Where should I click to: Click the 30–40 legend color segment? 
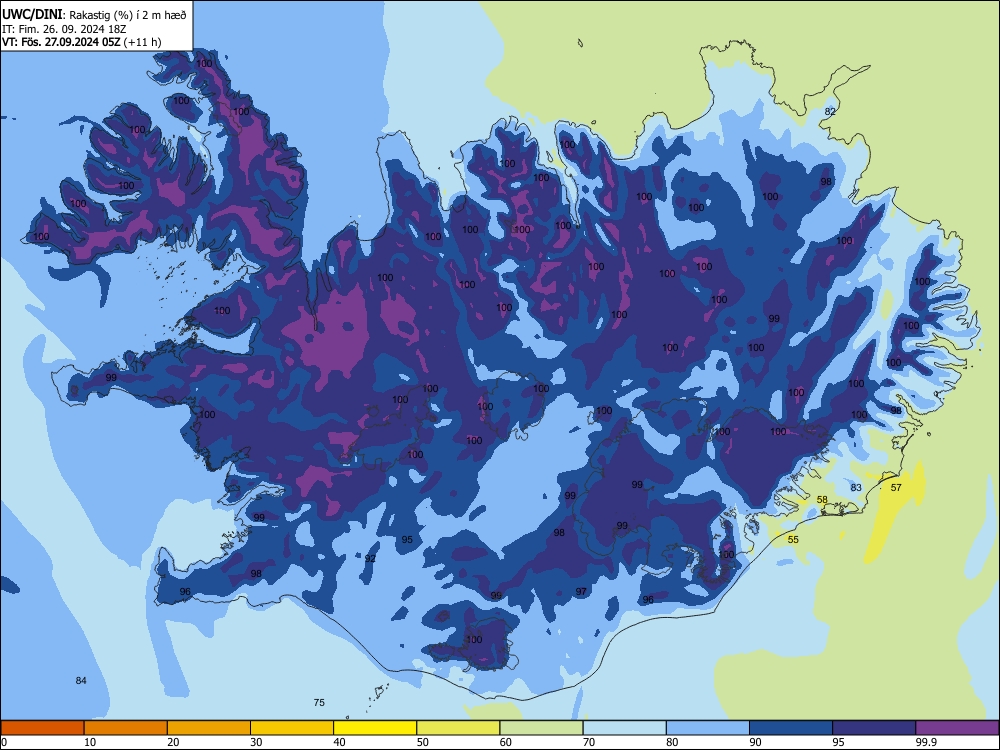(x=292, y=728)
